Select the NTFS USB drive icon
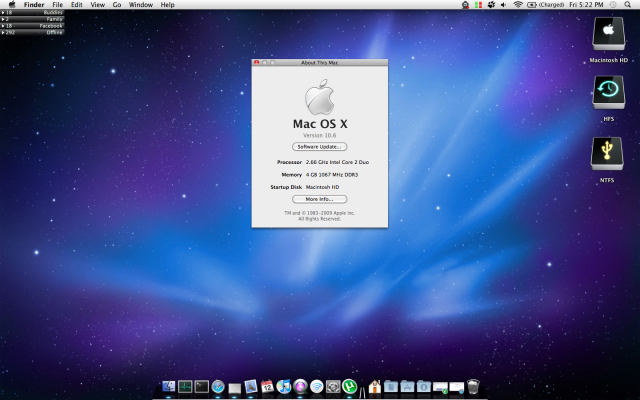This screenshot has height=400, width=640. pyautogui.click(x=607, y=153)
